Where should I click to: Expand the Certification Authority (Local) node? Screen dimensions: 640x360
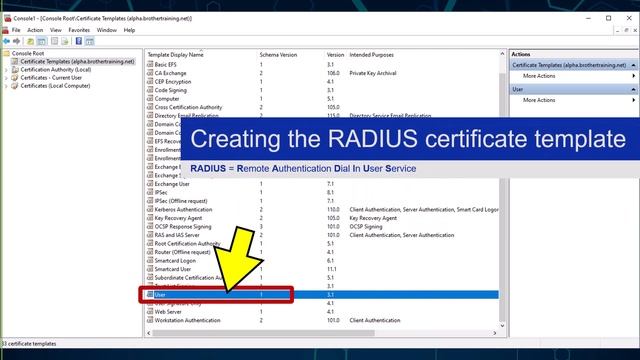point(6,70)
